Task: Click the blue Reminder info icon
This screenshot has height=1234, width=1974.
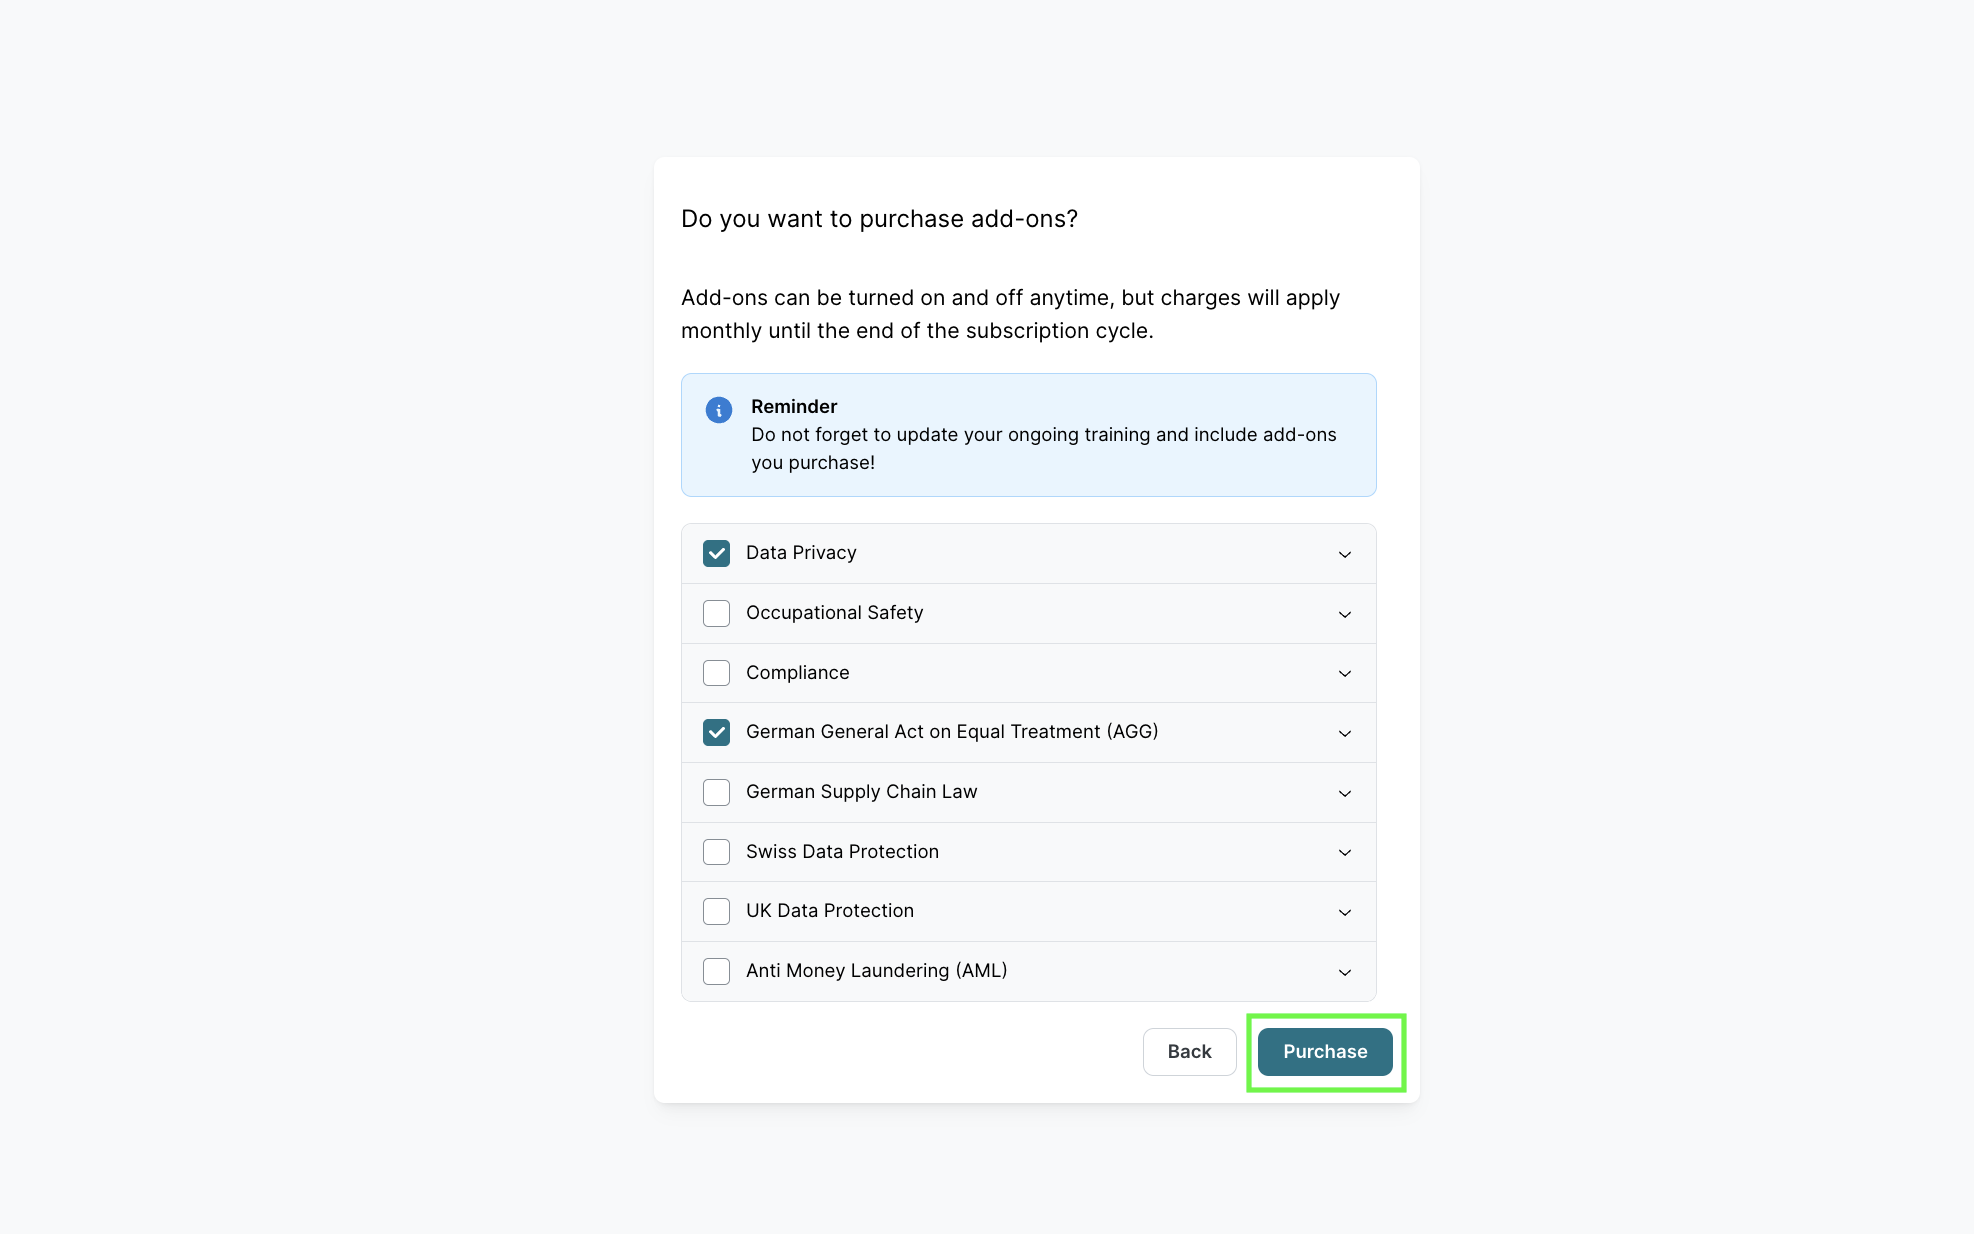Action: (718, 410)
